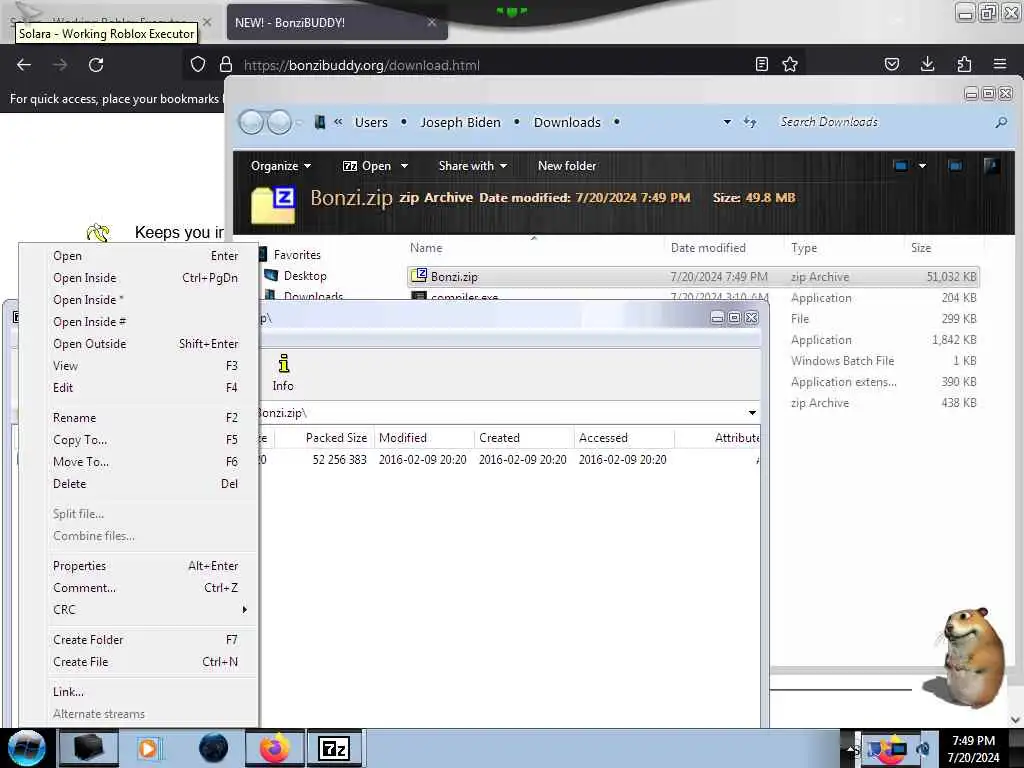Expand Explorer address history dropdown
This screenshot has width=1024, height=768.
(x=727, y=122)
